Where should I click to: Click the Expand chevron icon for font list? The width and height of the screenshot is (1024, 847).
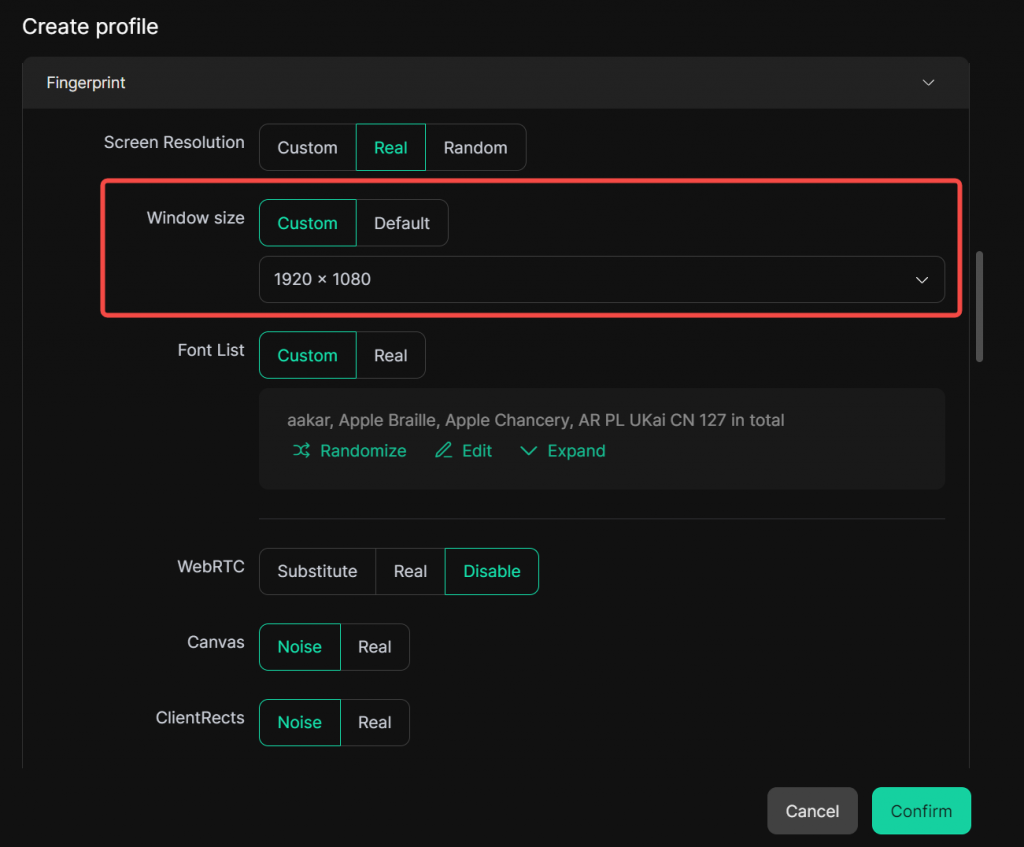tap(529, 451)
